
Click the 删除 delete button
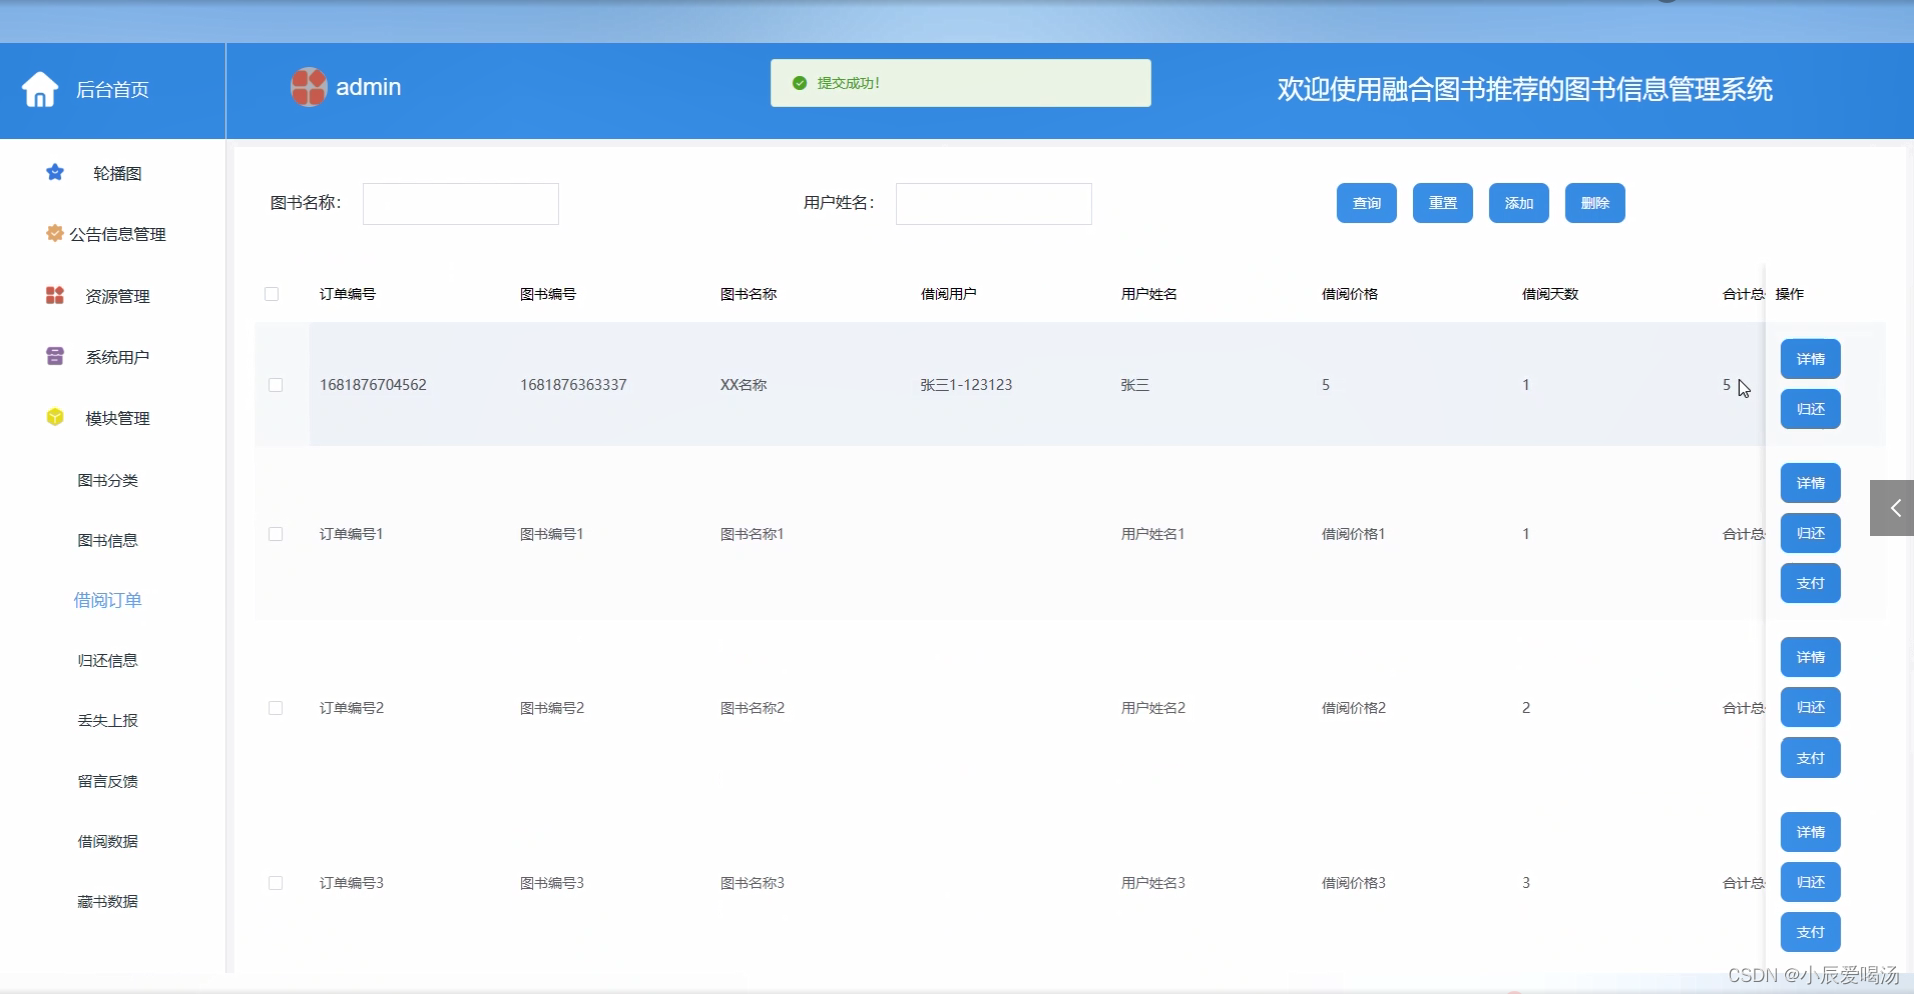1594,203
